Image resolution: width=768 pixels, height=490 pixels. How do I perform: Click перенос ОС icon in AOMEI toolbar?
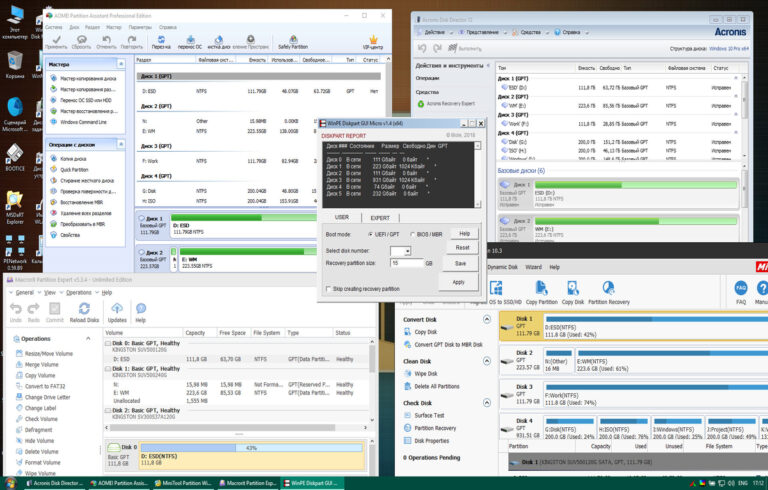tap(191, 39)
